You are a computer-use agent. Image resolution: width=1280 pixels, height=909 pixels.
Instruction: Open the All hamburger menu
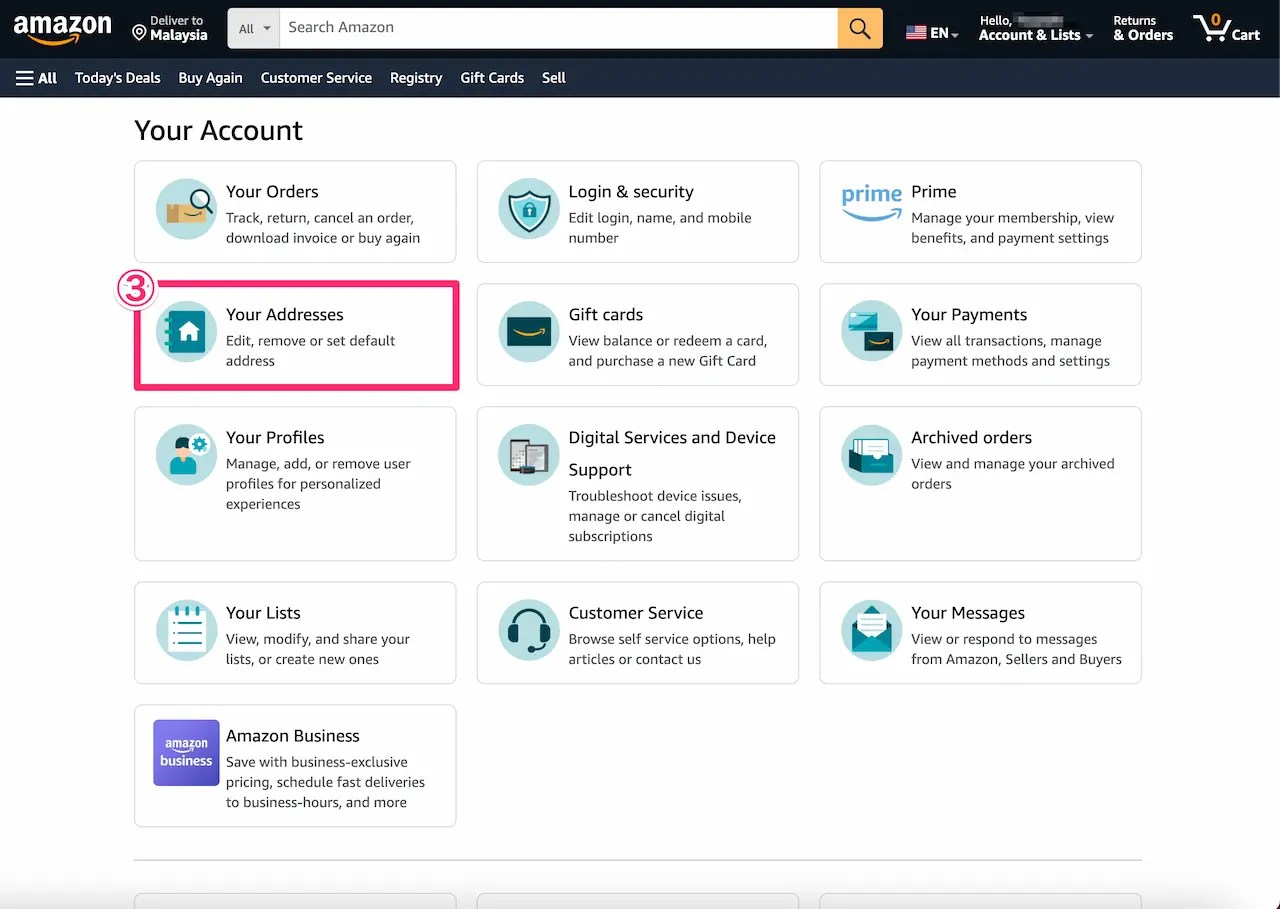coord(36,77)
